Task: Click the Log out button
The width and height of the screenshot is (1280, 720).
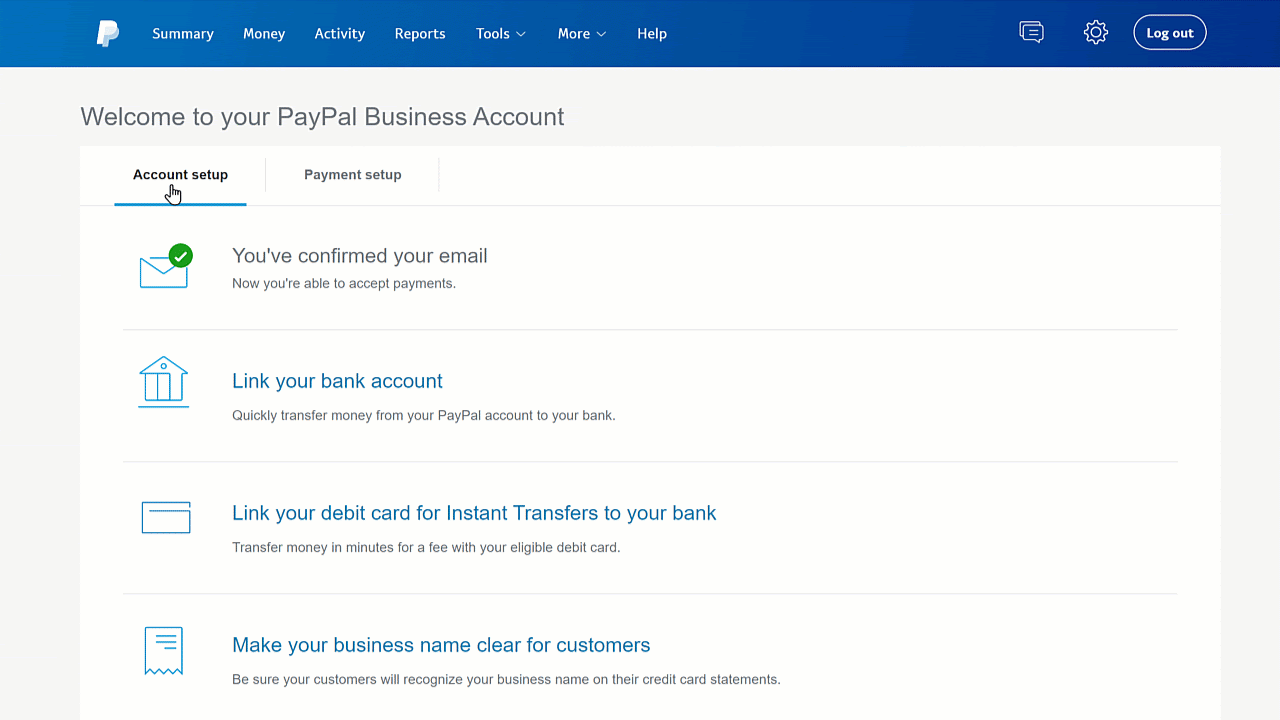Action: point(1170,33)
